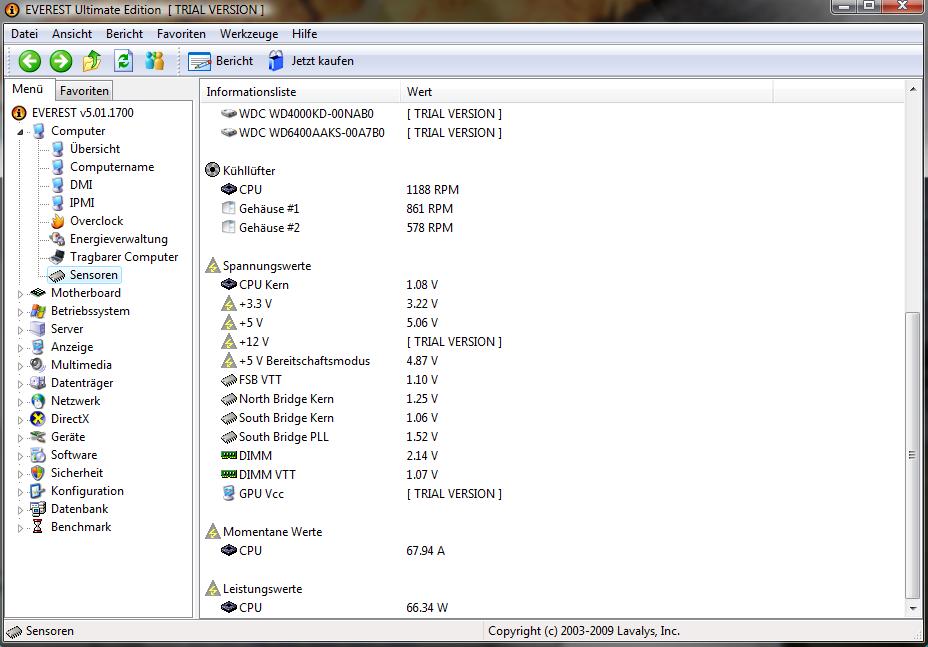
Task: Click the Momentane Werte section icon
Action: click(x=212, y=532)
